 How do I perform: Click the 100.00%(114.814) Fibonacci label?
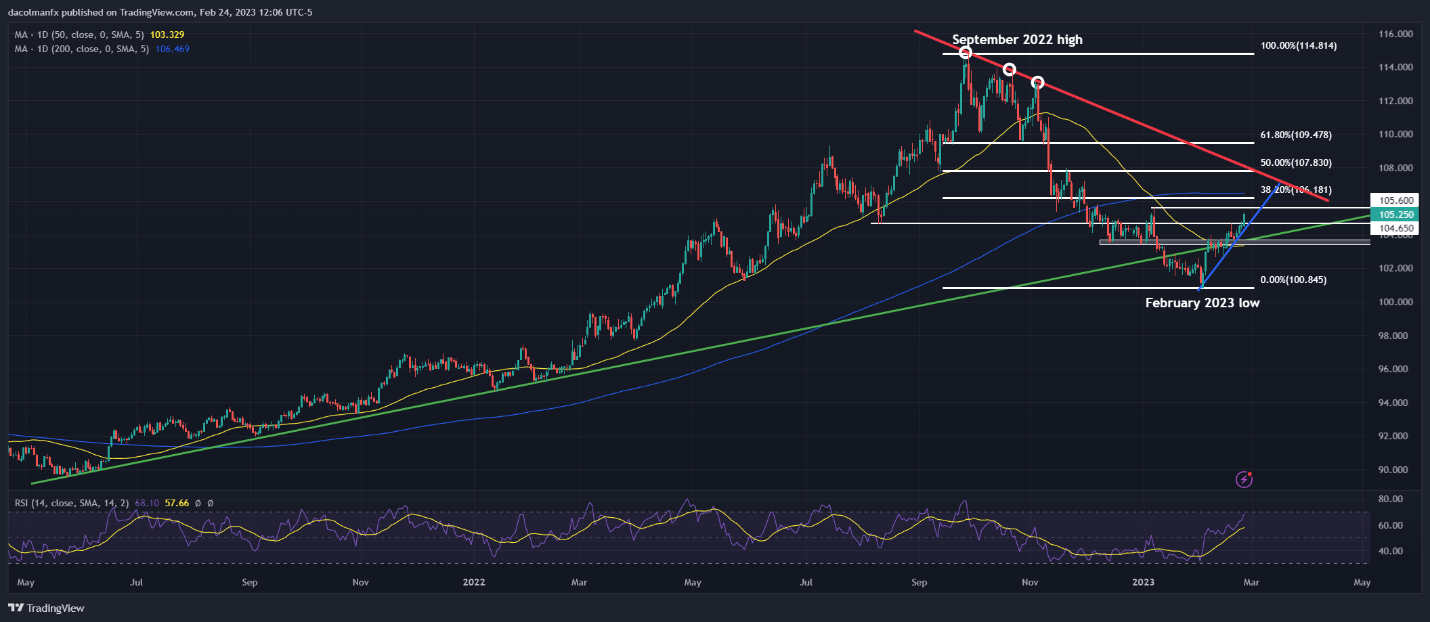click(x=1296, y=46)
